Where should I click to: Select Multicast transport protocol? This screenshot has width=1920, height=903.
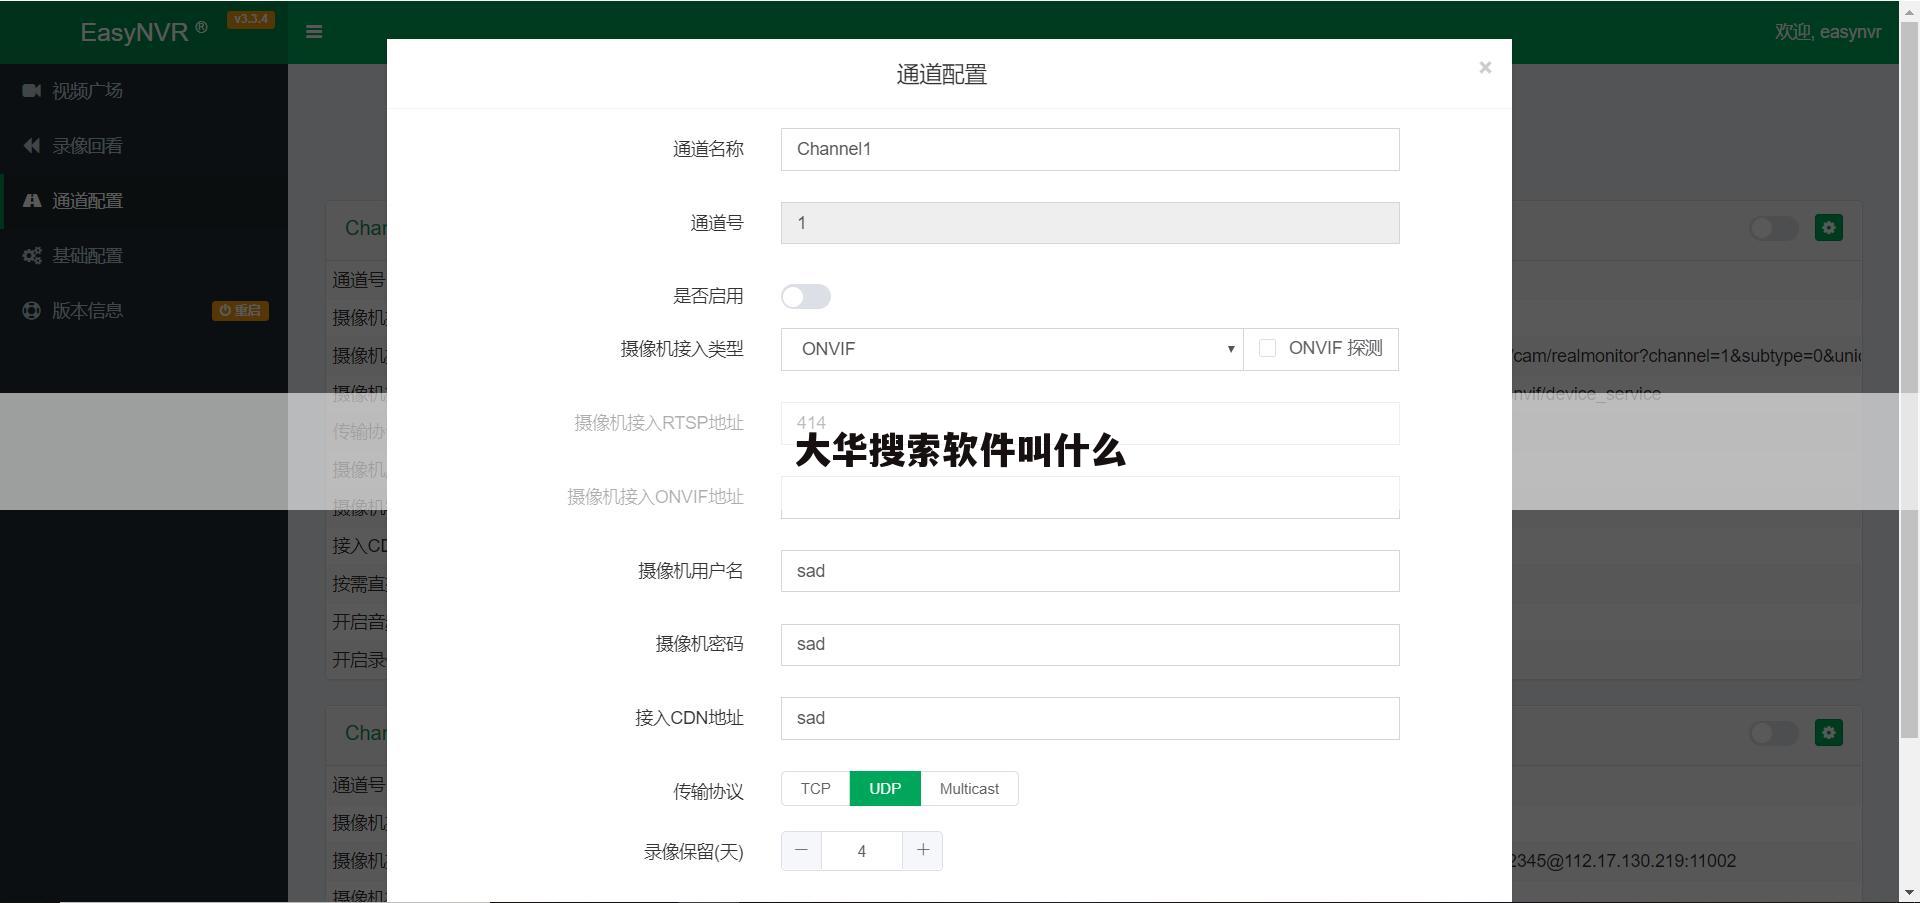click(969, 789)
